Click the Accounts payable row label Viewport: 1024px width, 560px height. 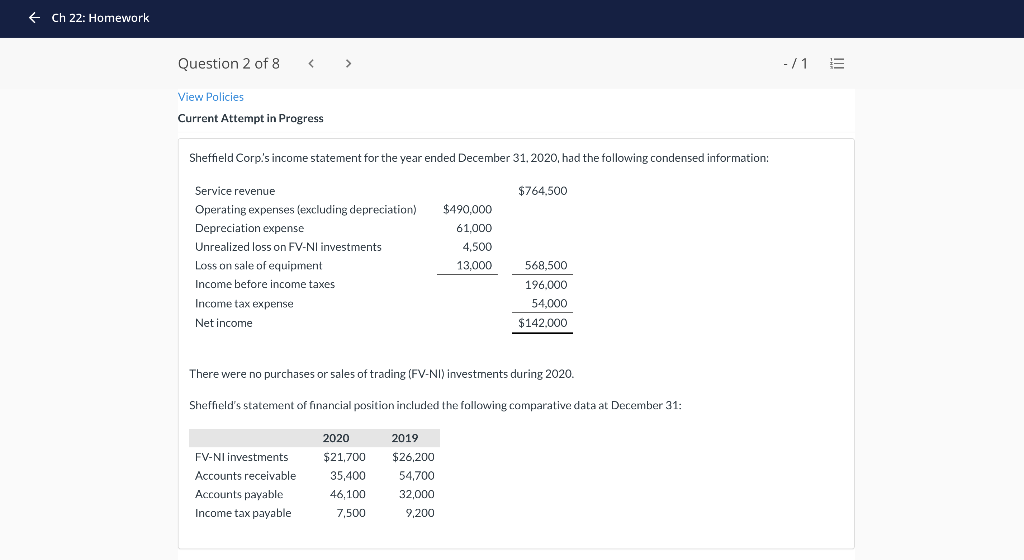pos(239,495)
